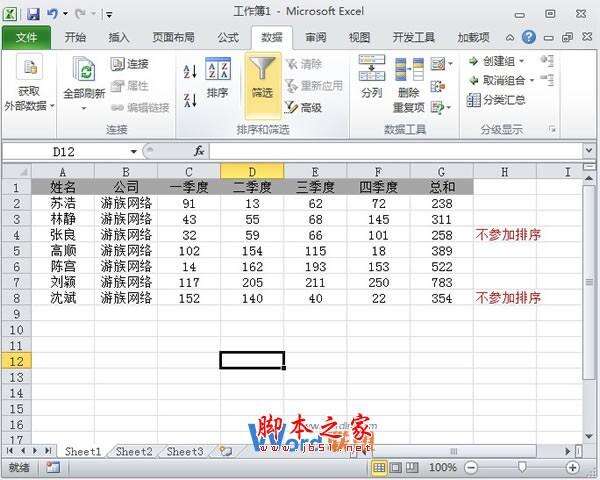Select cell with total 783

(x=442, y=282)
